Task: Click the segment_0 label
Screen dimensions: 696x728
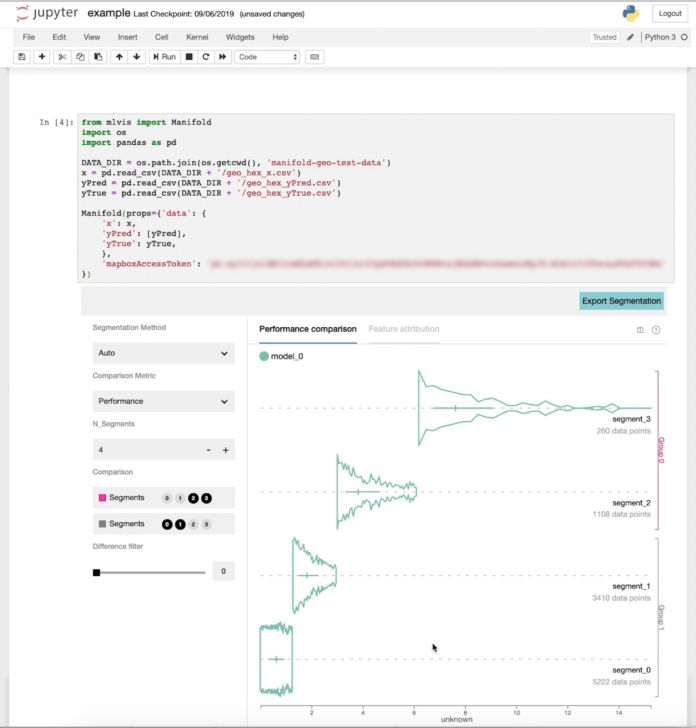Action: 631,670
